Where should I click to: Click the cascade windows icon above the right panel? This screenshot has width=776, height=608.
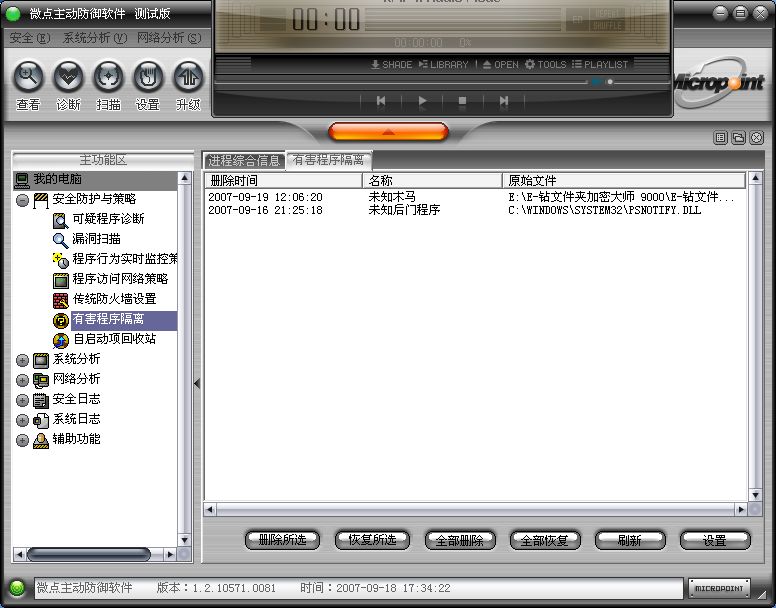738,138
